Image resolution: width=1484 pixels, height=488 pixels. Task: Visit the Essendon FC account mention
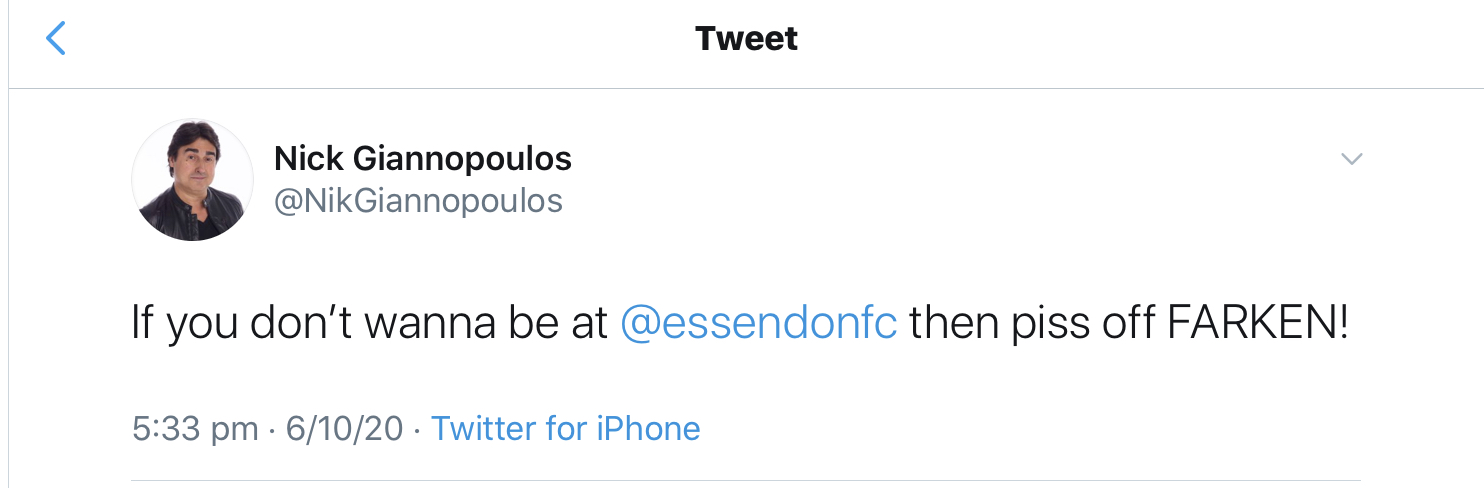[759, 324]
